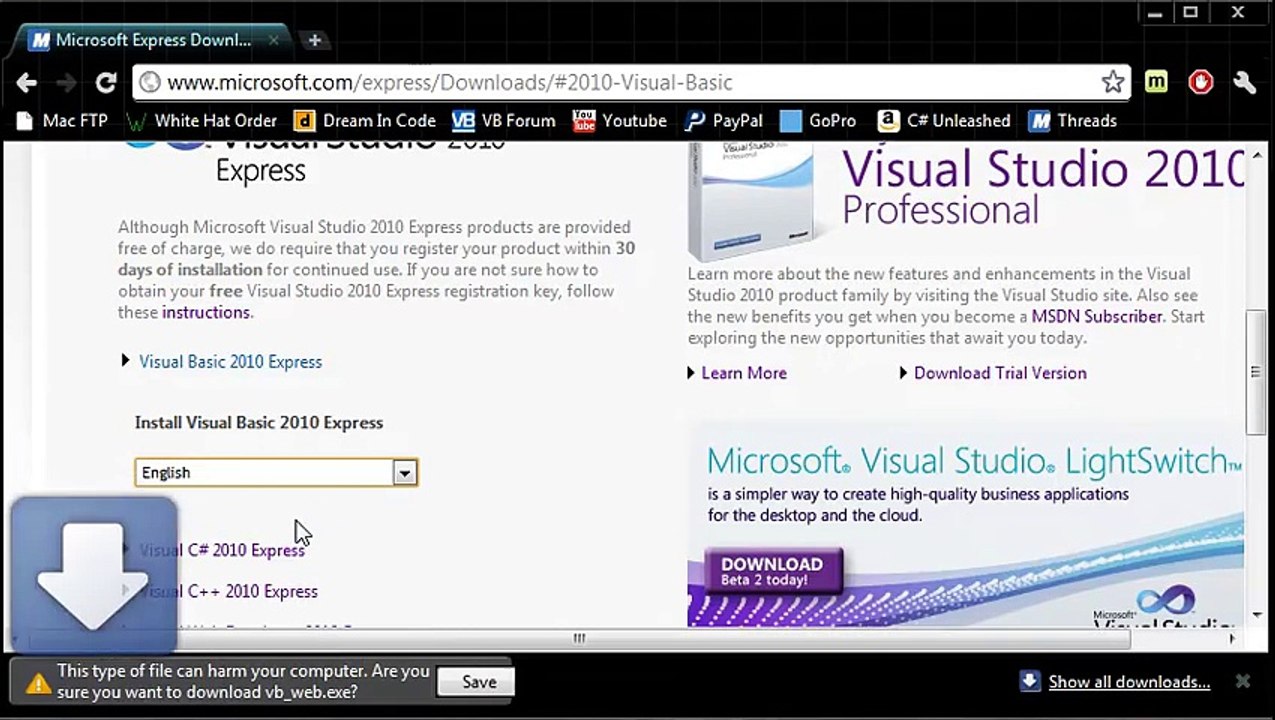Screen dimensions: 1275x720
Task: Click the MSDN Subscriber link
Action: pos(1097,316)
